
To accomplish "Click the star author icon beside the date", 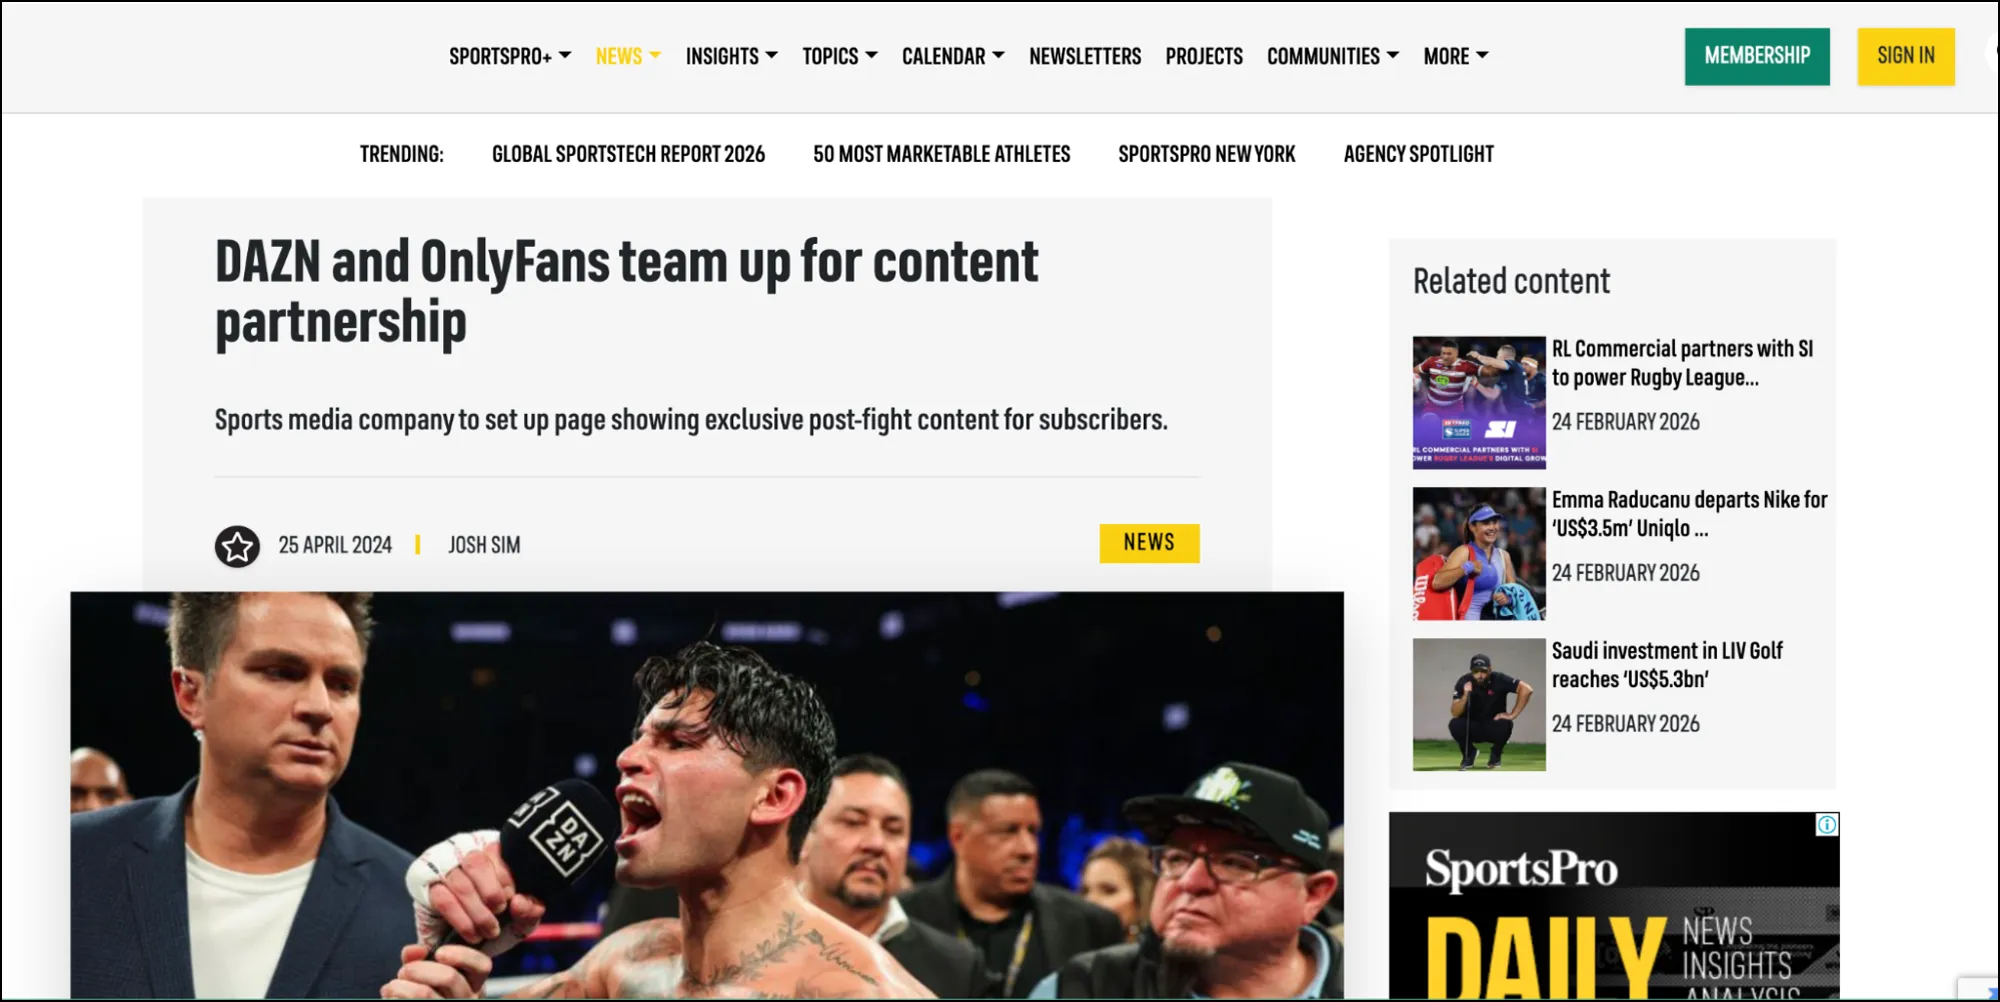I will pyautogui.click(x=237, y=547).
